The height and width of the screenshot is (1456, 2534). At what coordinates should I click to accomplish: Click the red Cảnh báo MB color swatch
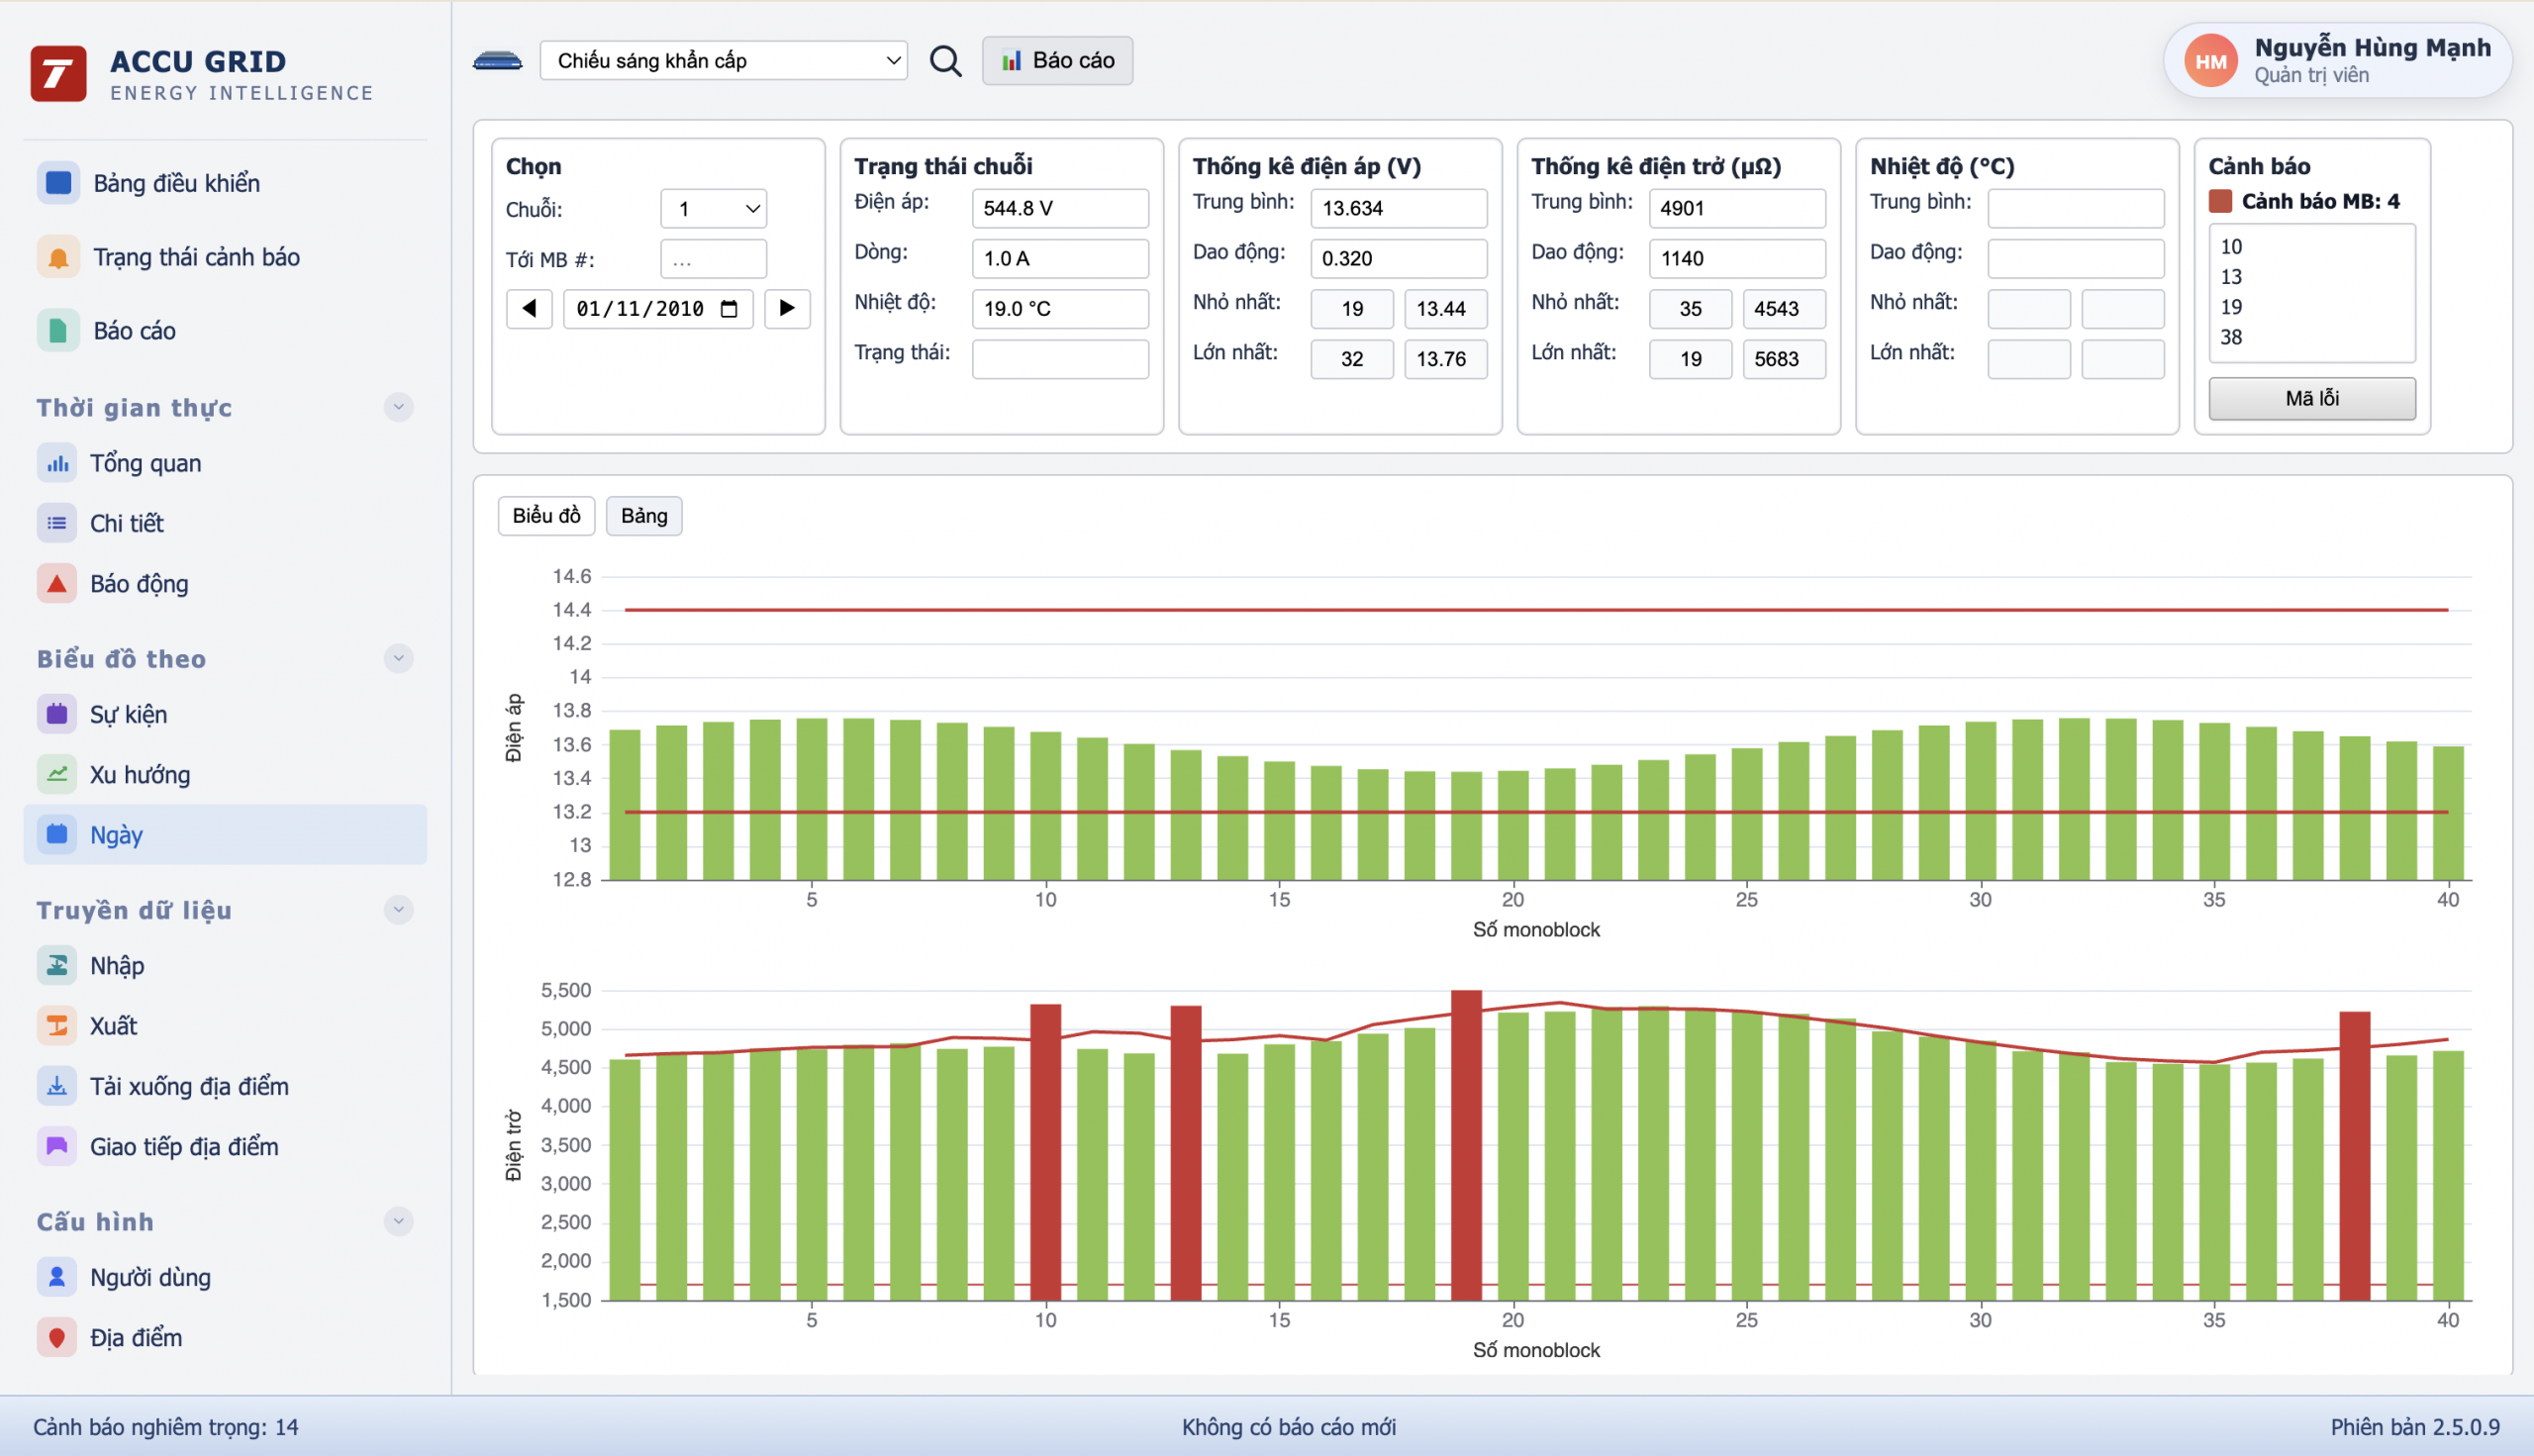coord(2220,201)
